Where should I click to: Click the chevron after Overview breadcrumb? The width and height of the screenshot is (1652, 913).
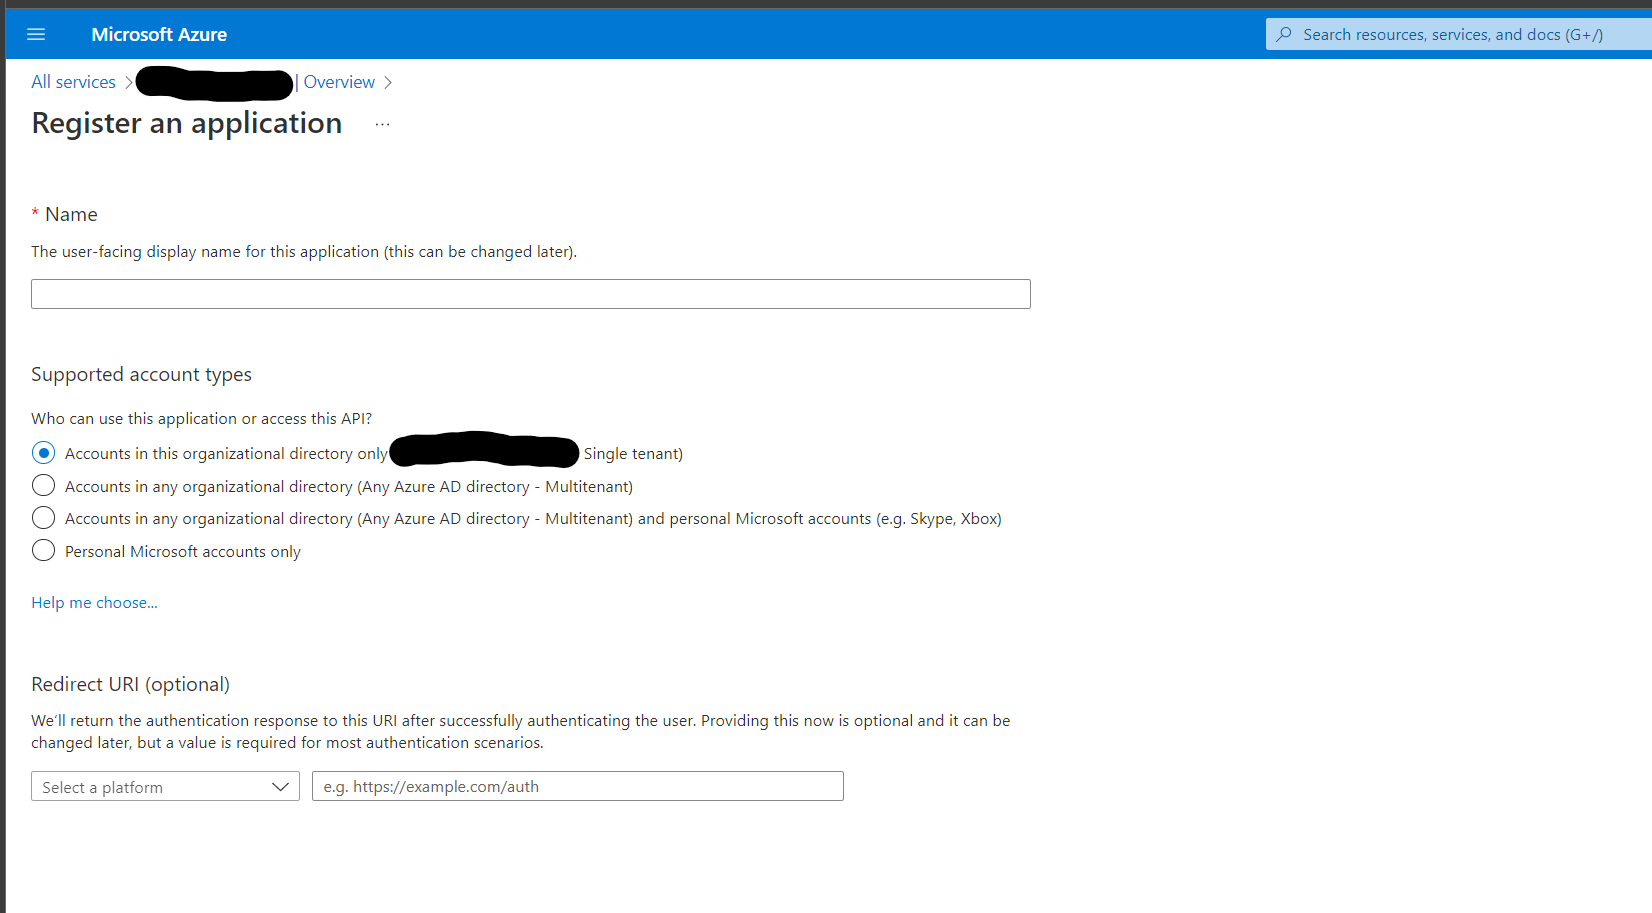point(388,82)
